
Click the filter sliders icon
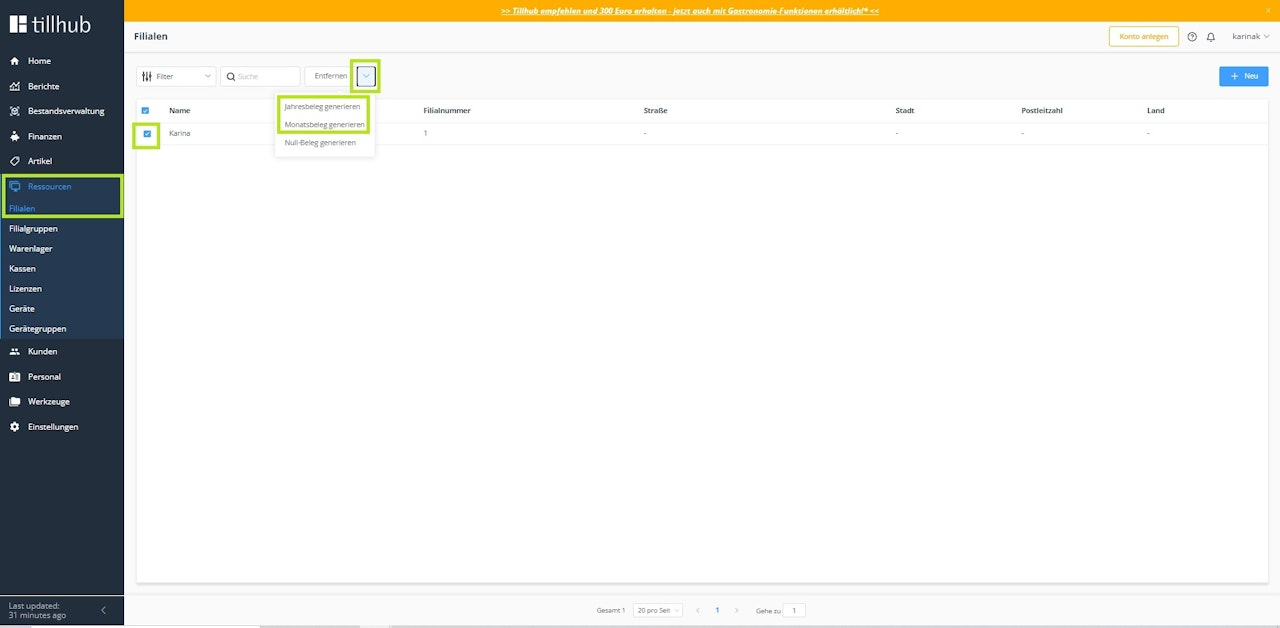click(147, 76)
